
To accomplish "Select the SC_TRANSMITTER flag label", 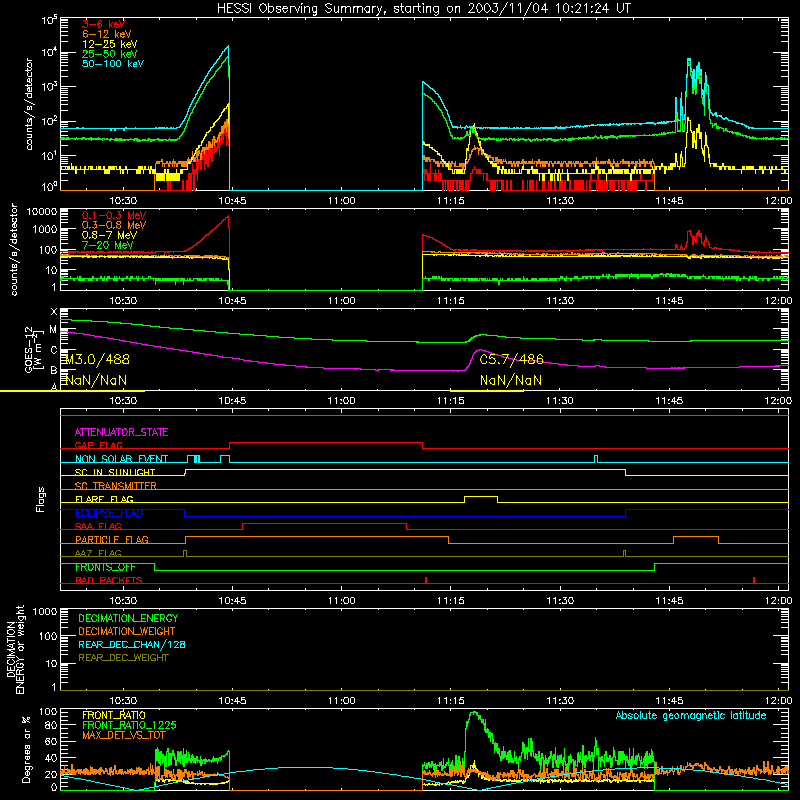I will [115, 486].
